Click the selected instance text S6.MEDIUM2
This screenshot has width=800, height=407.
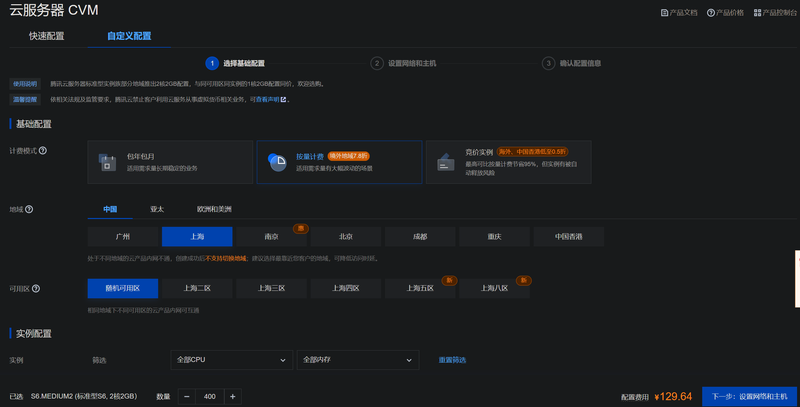click(84, 396)
